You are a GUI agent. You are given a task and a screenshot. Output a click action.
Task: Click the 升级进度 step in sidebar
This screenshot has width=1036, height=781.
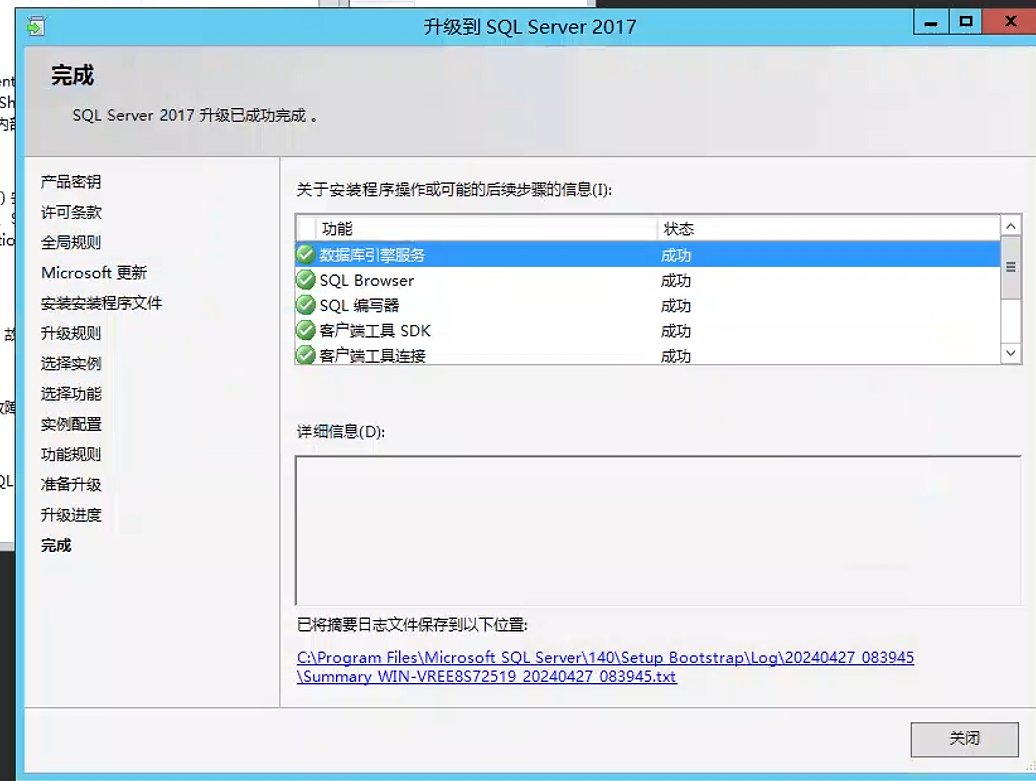tap(71, 515)
